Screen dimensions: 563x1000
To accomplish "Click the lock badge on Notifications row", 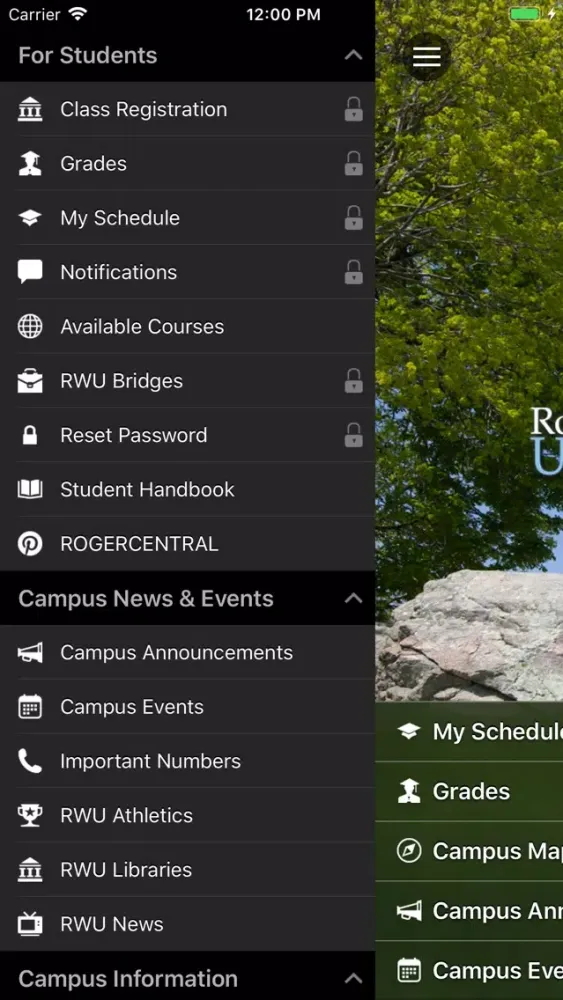I will tap(353, 272).
